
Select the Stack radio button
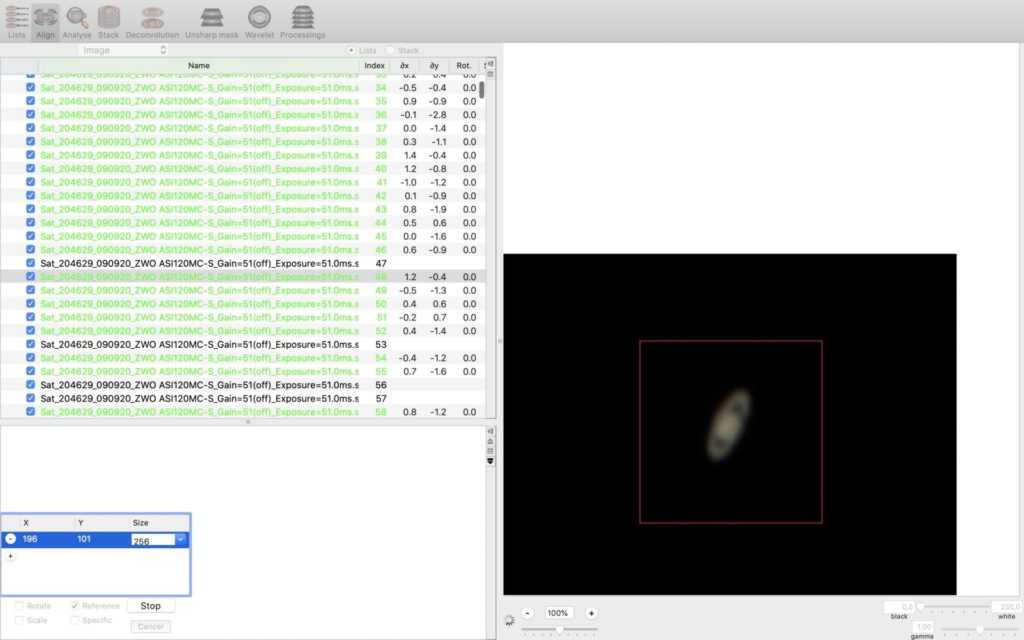tap(391, 50)
